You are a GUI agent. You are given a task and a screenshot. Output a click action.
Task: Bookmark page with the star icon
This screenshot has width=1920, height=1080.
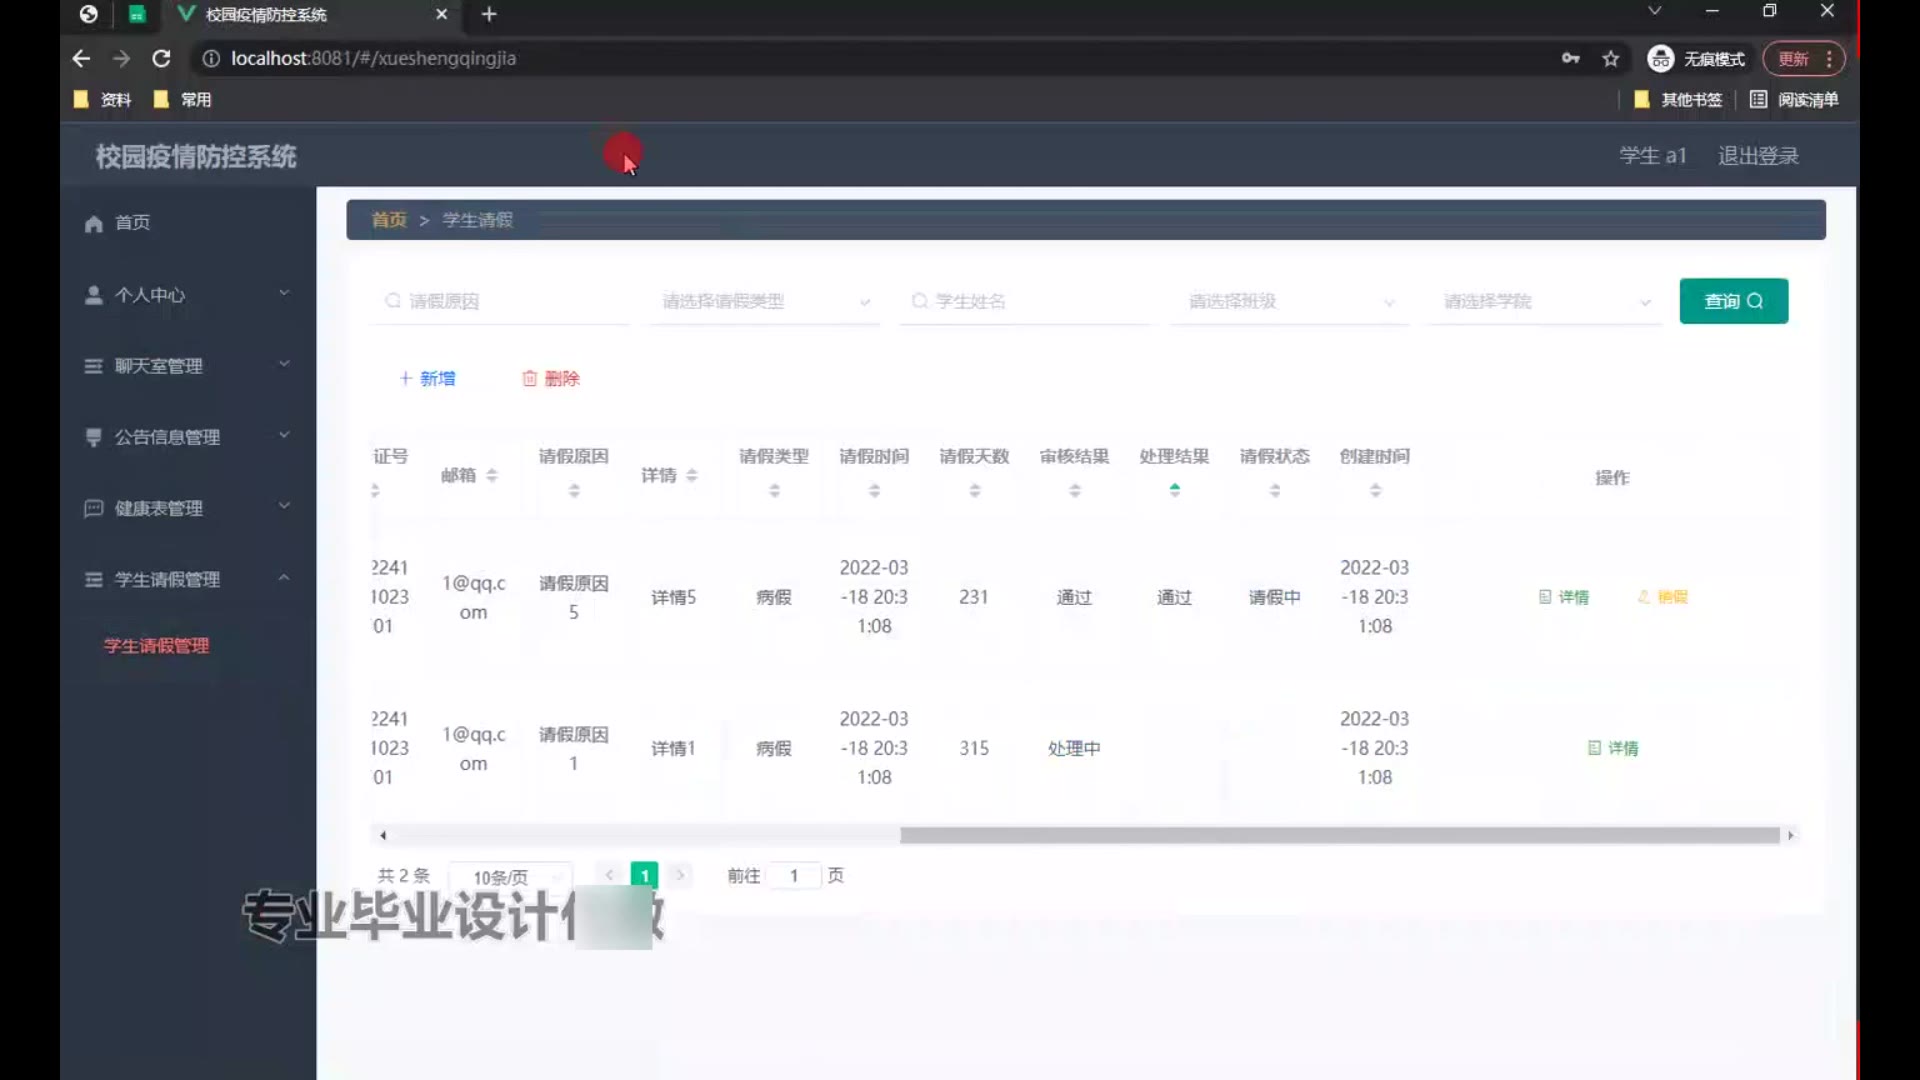(x=1610, y=59)
